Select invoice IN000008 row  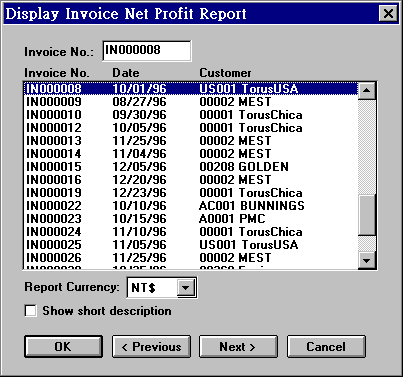pos(191,89)
